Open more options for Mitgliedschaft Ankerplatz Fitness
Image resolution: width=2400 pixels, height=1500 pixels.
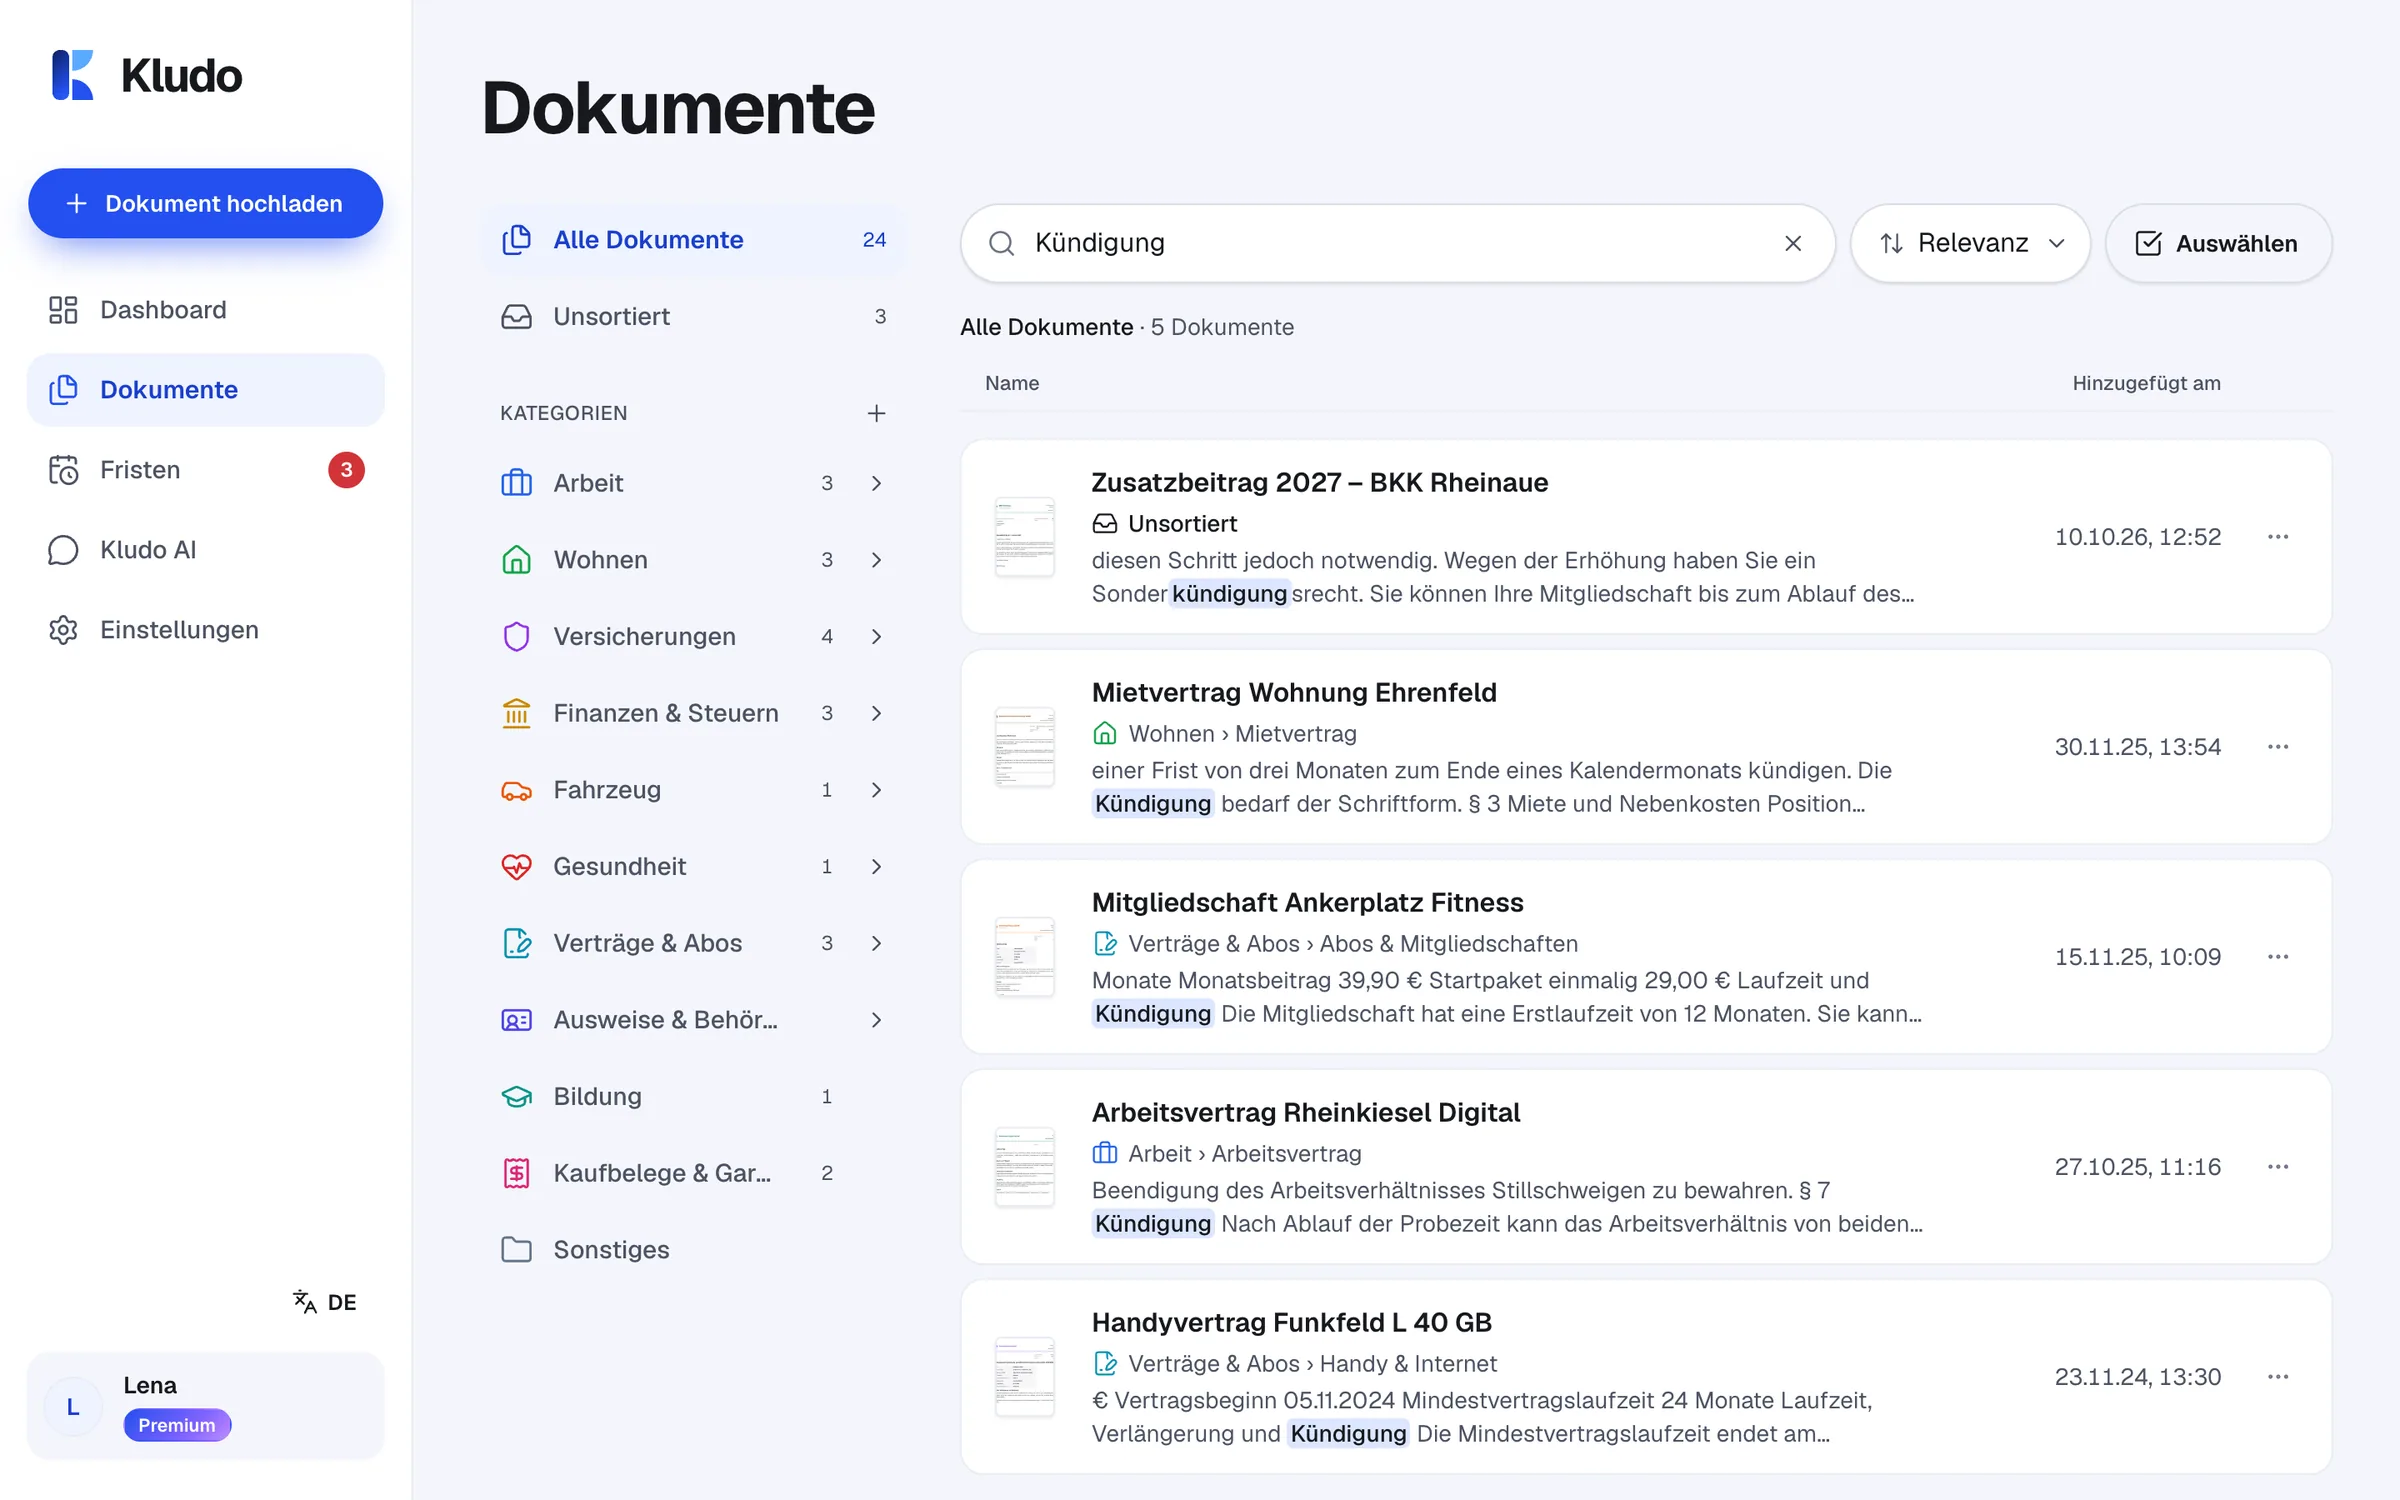pos(2278,957)
